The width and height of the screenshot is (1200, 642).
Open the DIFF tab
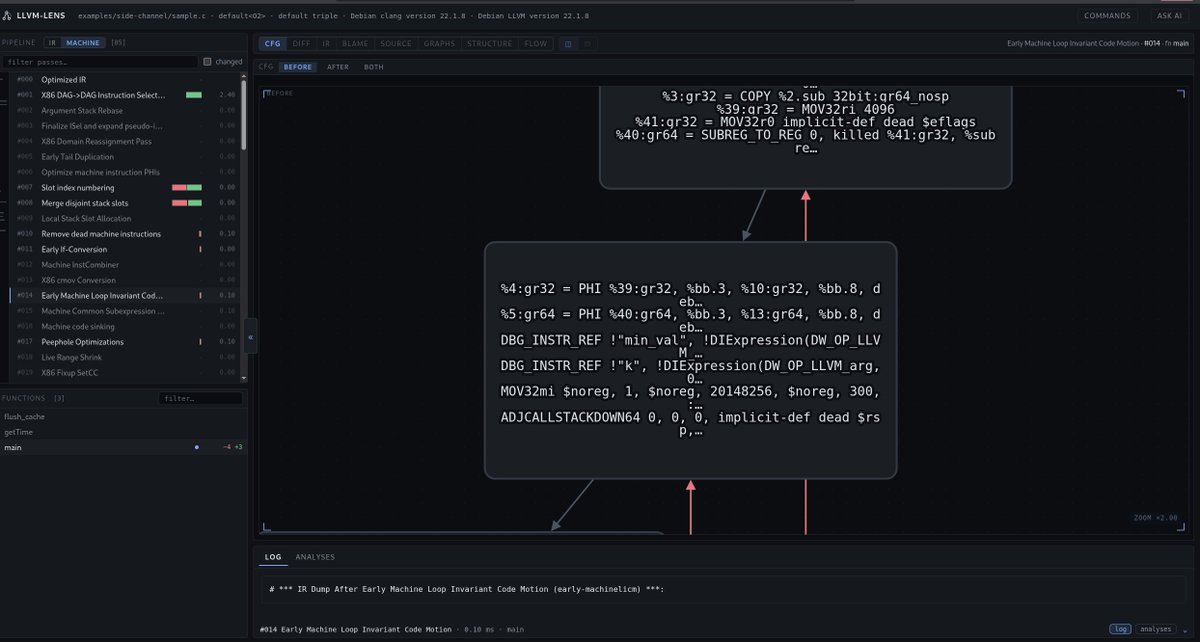coord(301,44)
